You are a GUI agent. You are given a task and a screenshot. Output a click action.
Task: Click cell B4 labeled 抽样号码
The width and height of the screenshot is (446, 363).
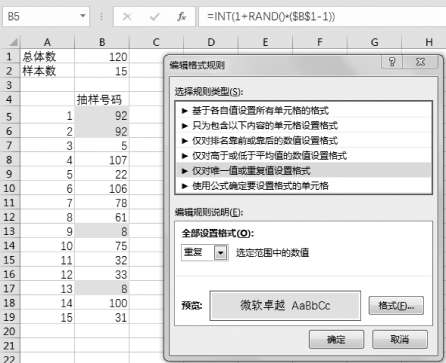point(102,99)
